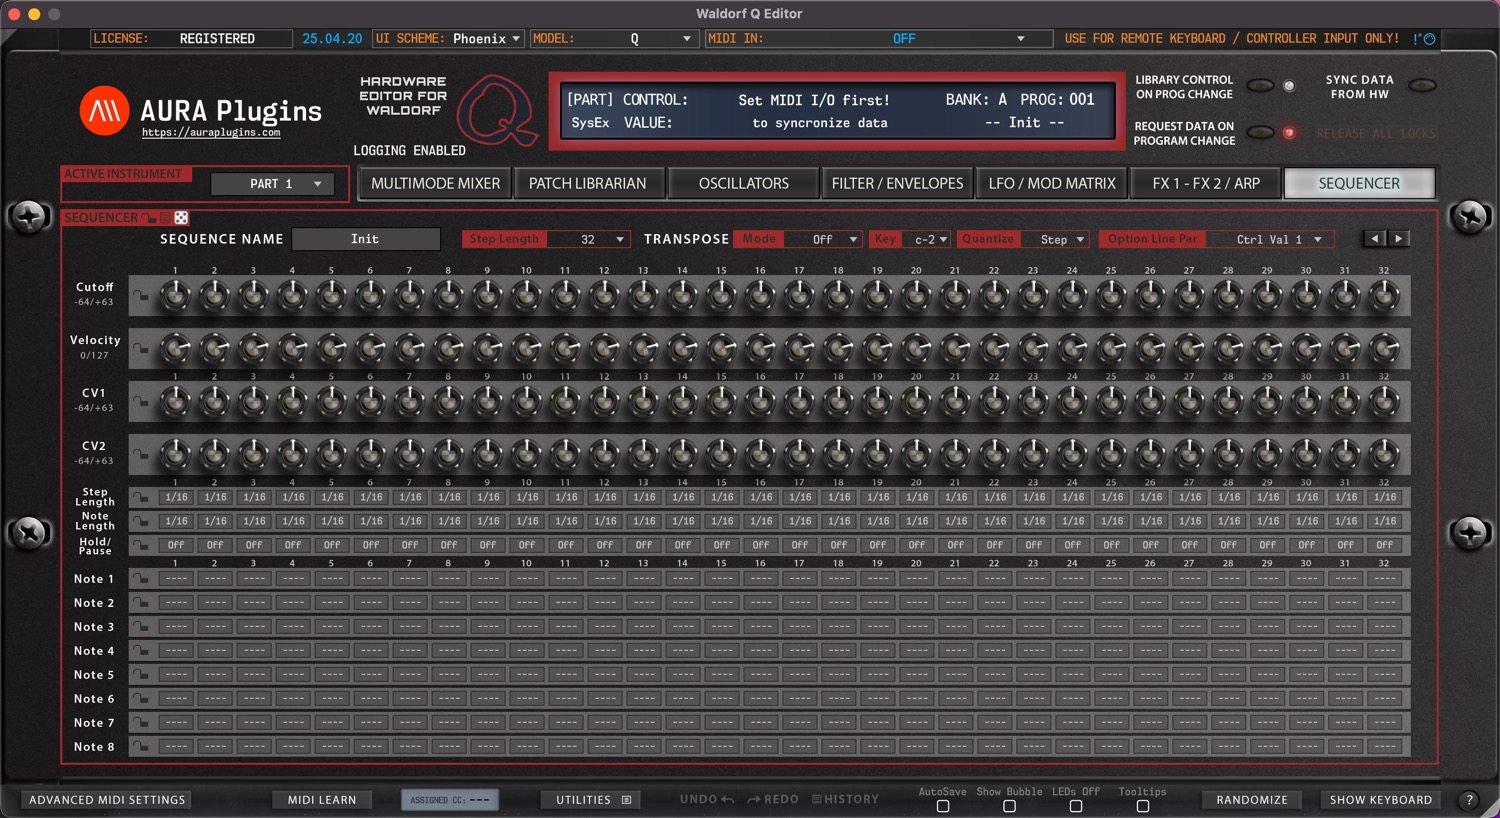Screen dimensions: 1500x818
Task: Click Velocity knob for step 16
Action: point(760,349)
